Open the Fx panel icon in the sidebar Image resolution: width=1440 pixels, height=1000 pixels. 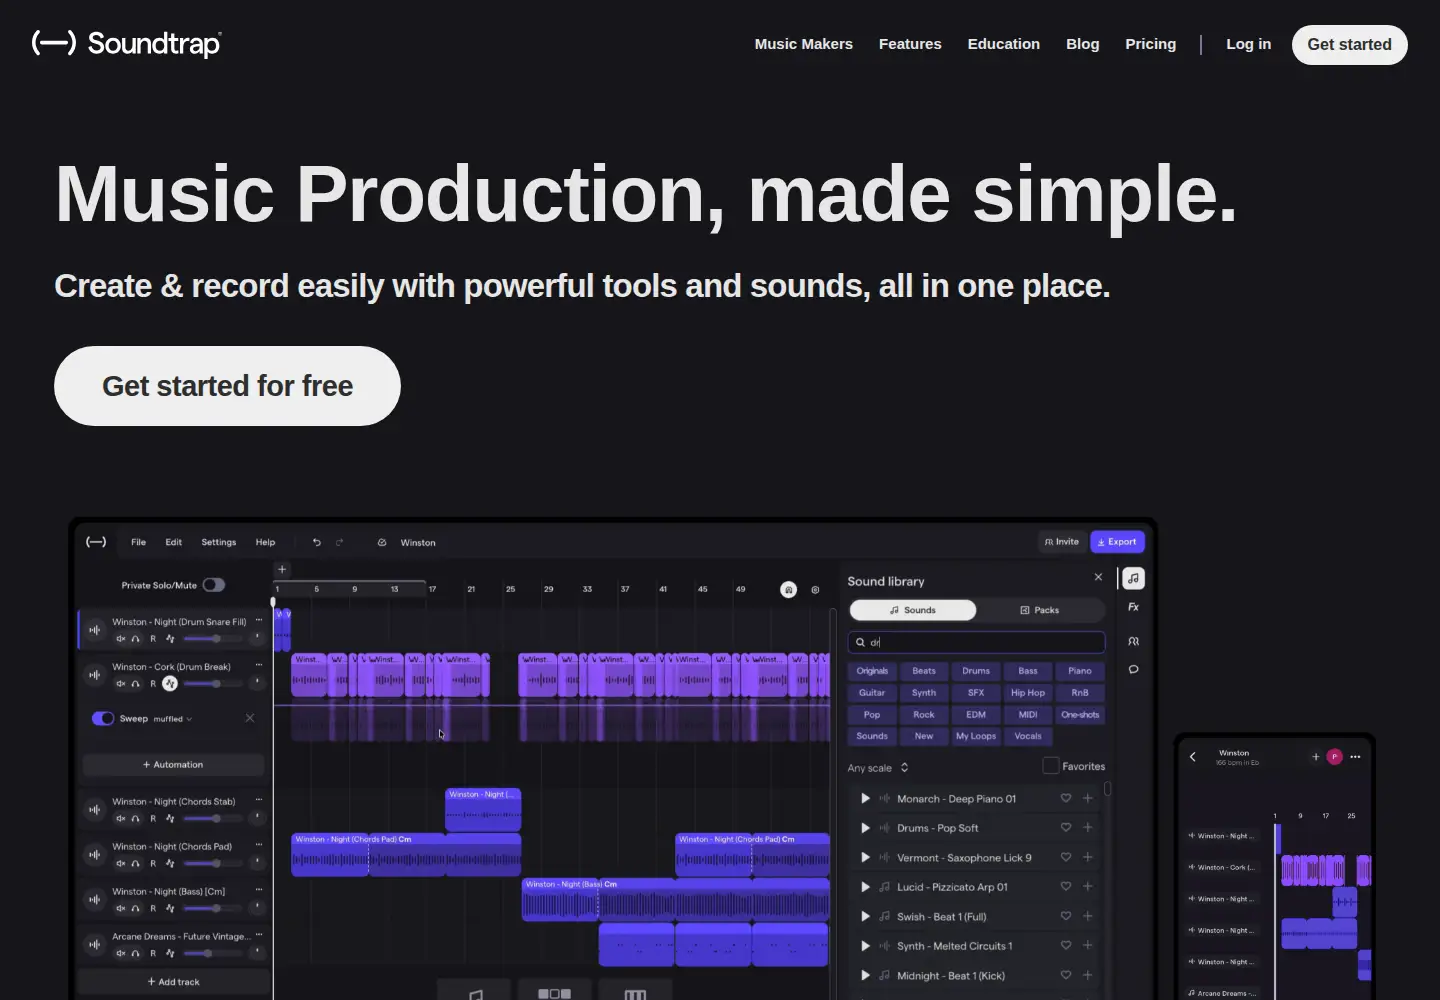pyautogui.click(x=1133, y=607)
